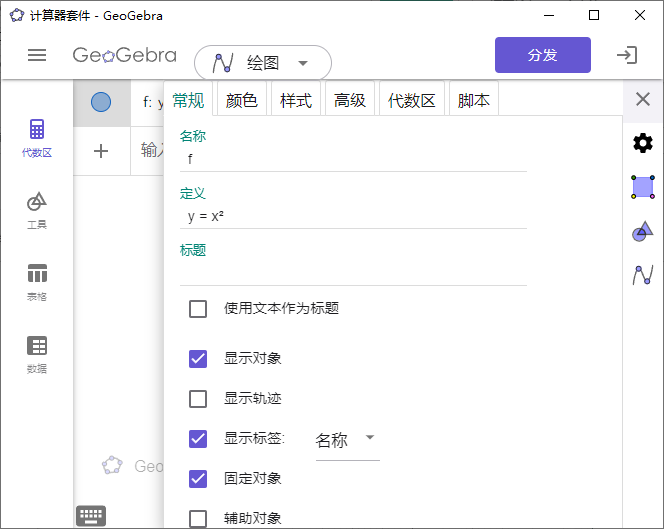Add a new input row with plus
Image resolution: width=664 pixels, height=529 pixels.
coord(101,151)
